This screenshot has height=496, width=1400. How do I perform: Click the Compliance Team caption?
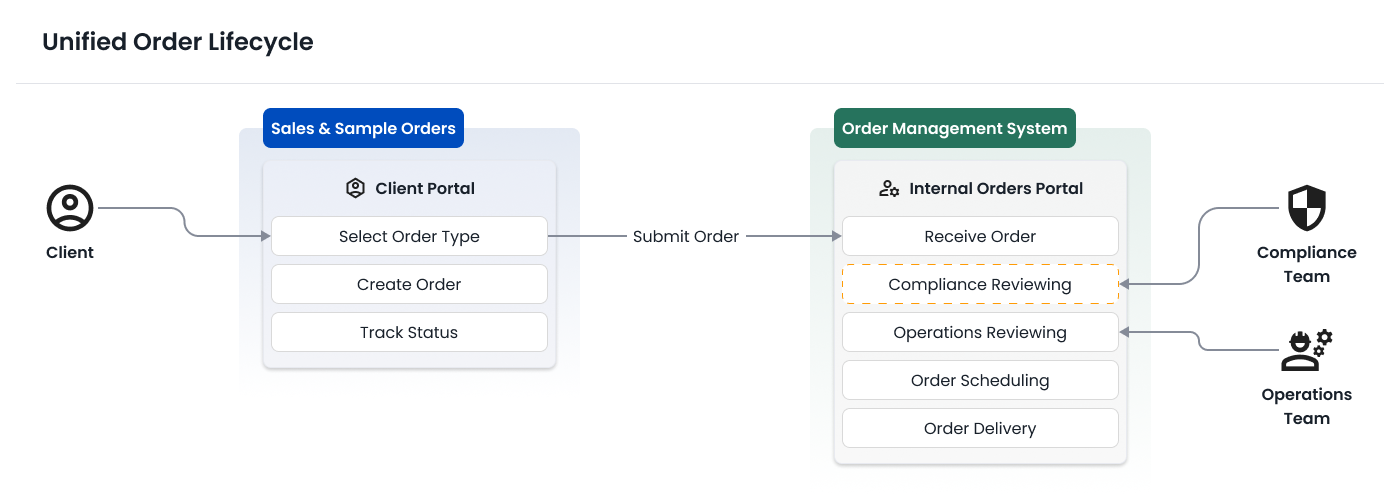point(1307,264)
